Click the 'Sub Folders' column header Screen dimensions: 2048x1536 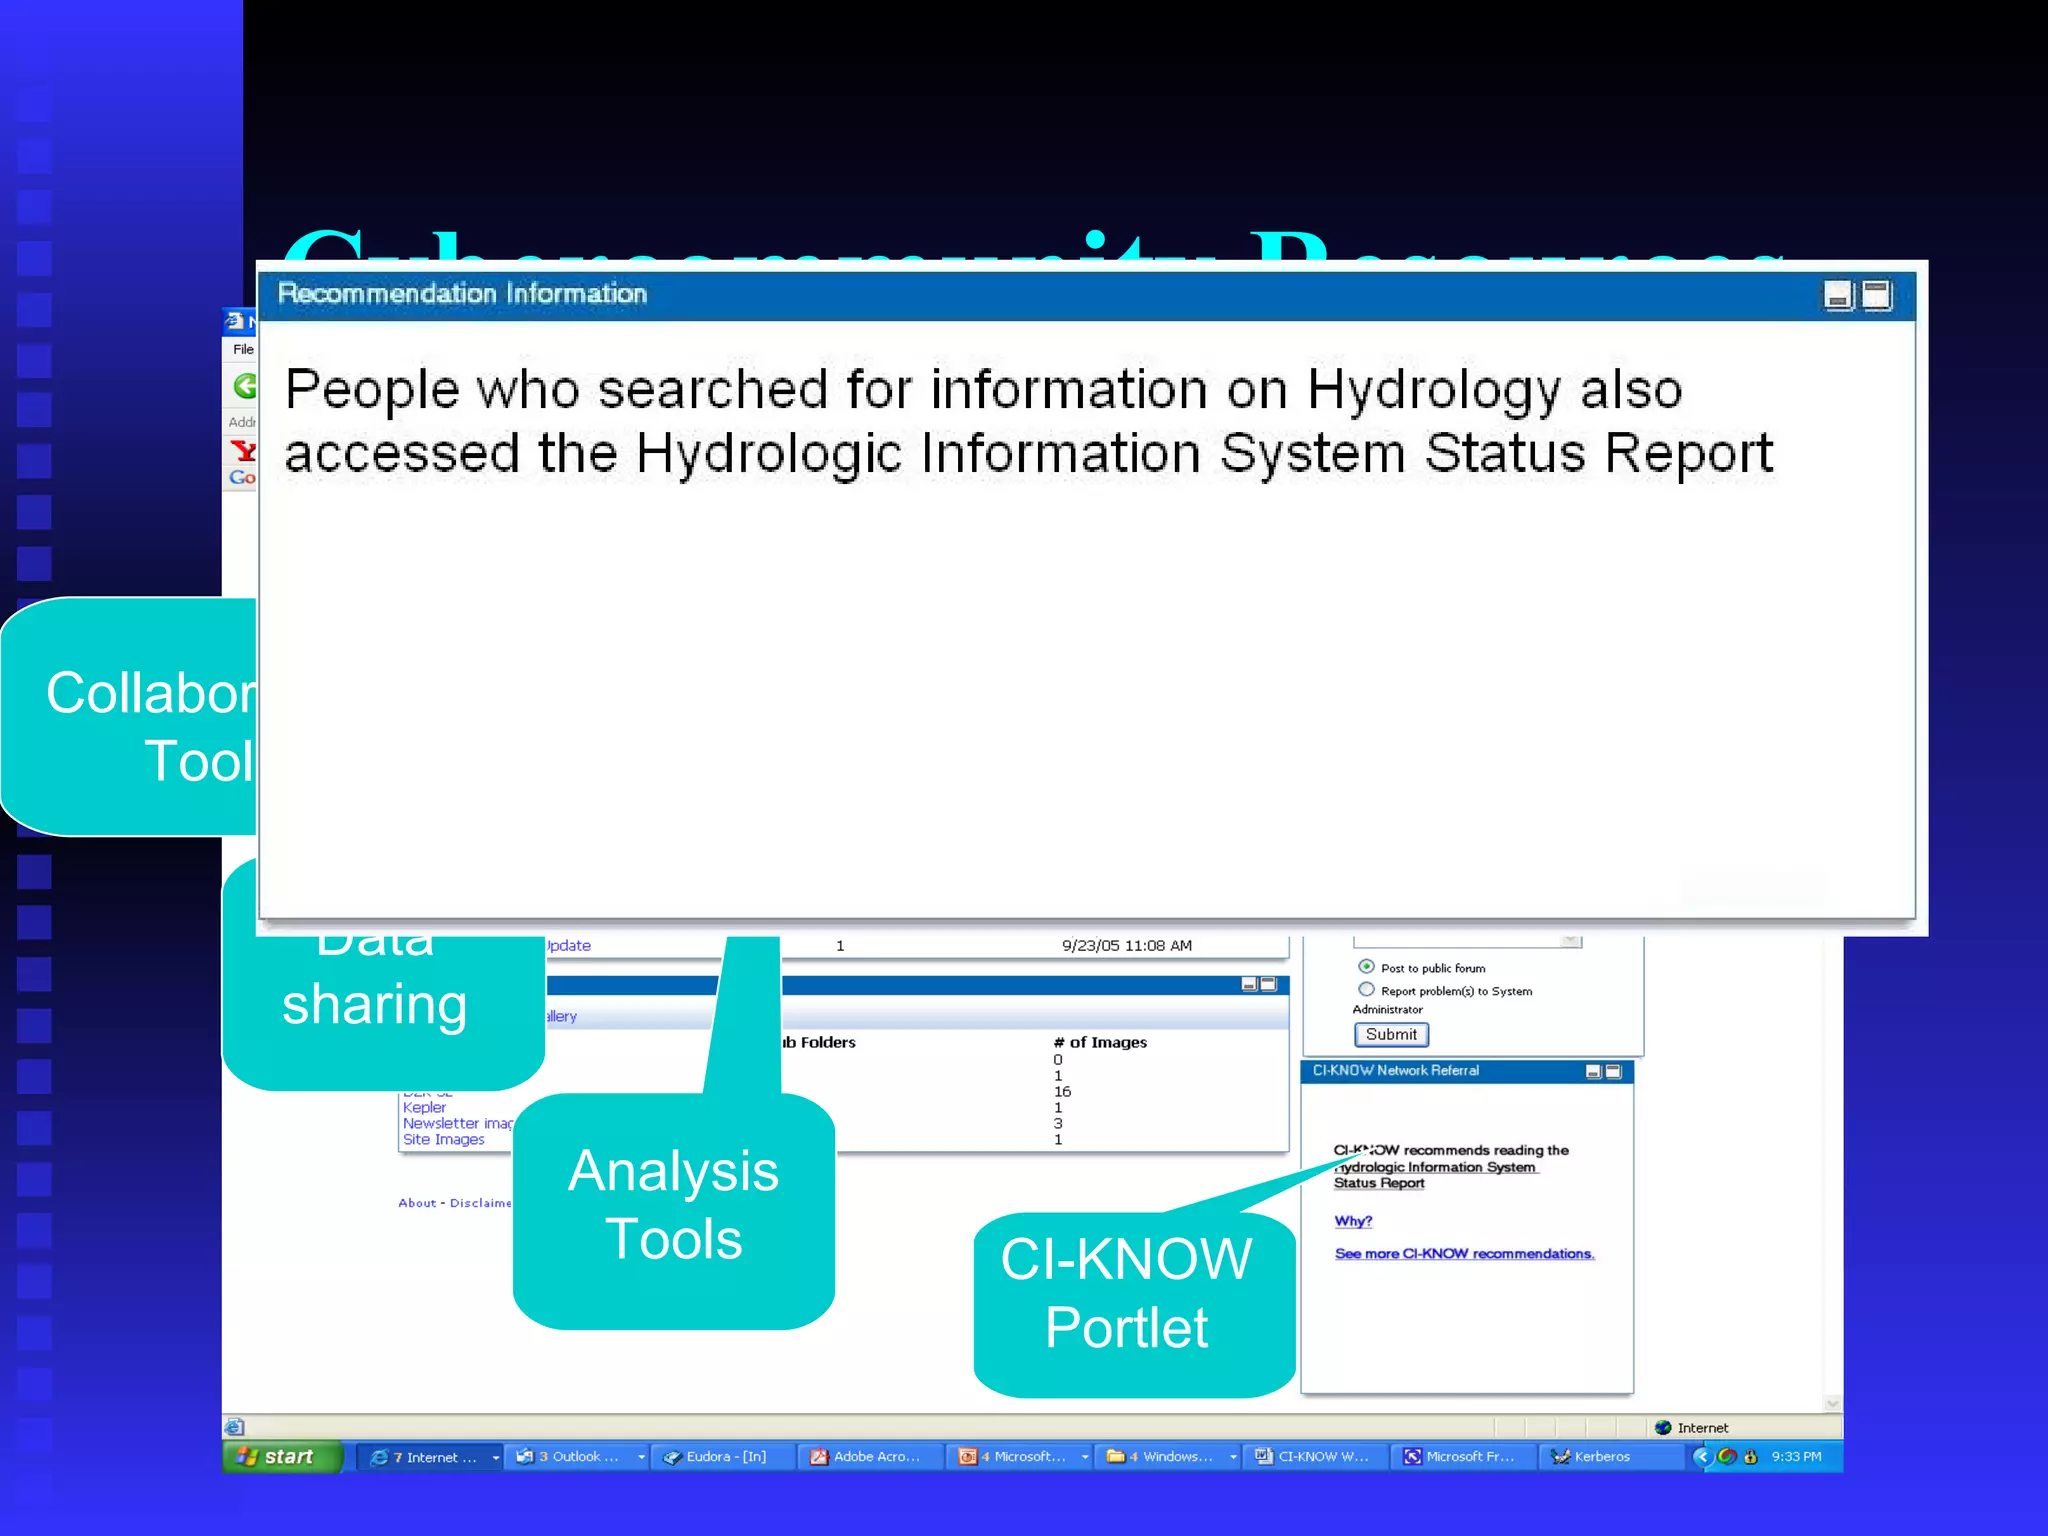coord(819,1043)
